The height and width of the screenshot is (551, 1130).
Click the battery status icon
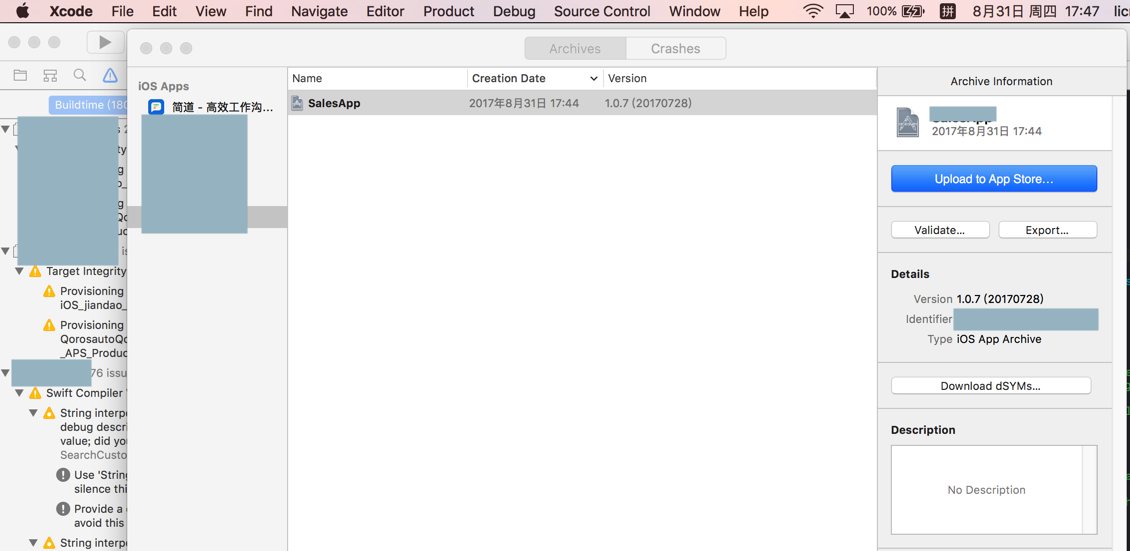pyautogui.click(x=912, y=11)
